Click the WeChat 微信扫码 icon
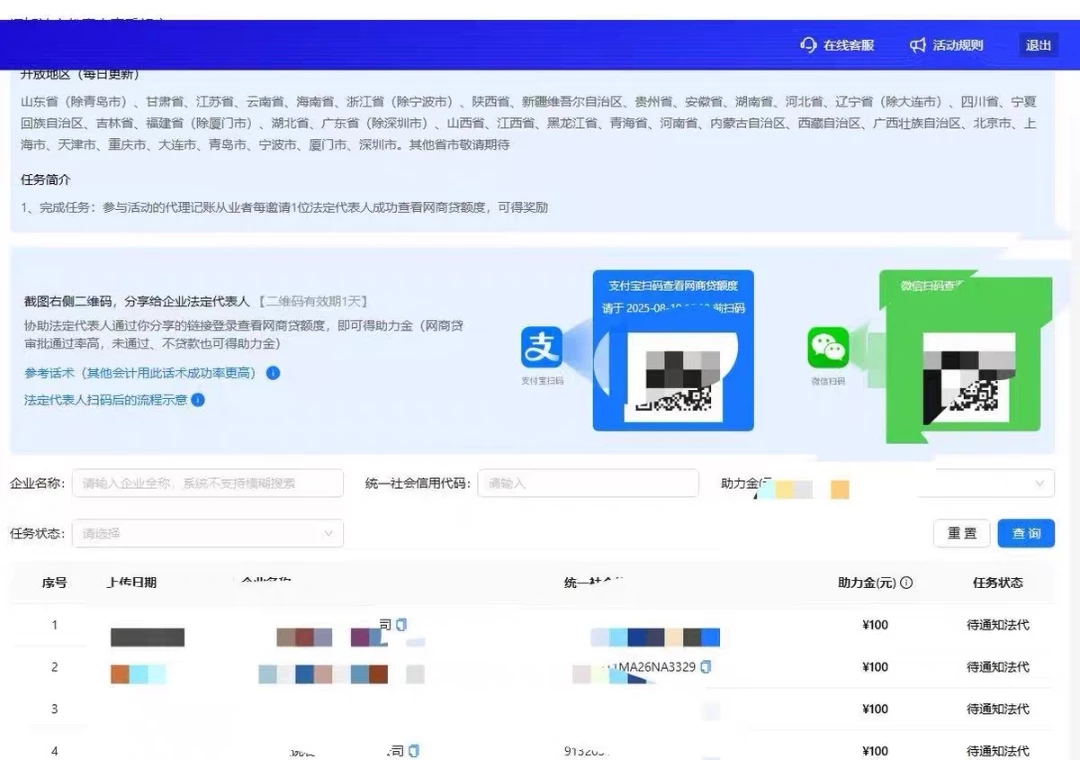This screenshot has height=760, width=1080. (828, 348)
